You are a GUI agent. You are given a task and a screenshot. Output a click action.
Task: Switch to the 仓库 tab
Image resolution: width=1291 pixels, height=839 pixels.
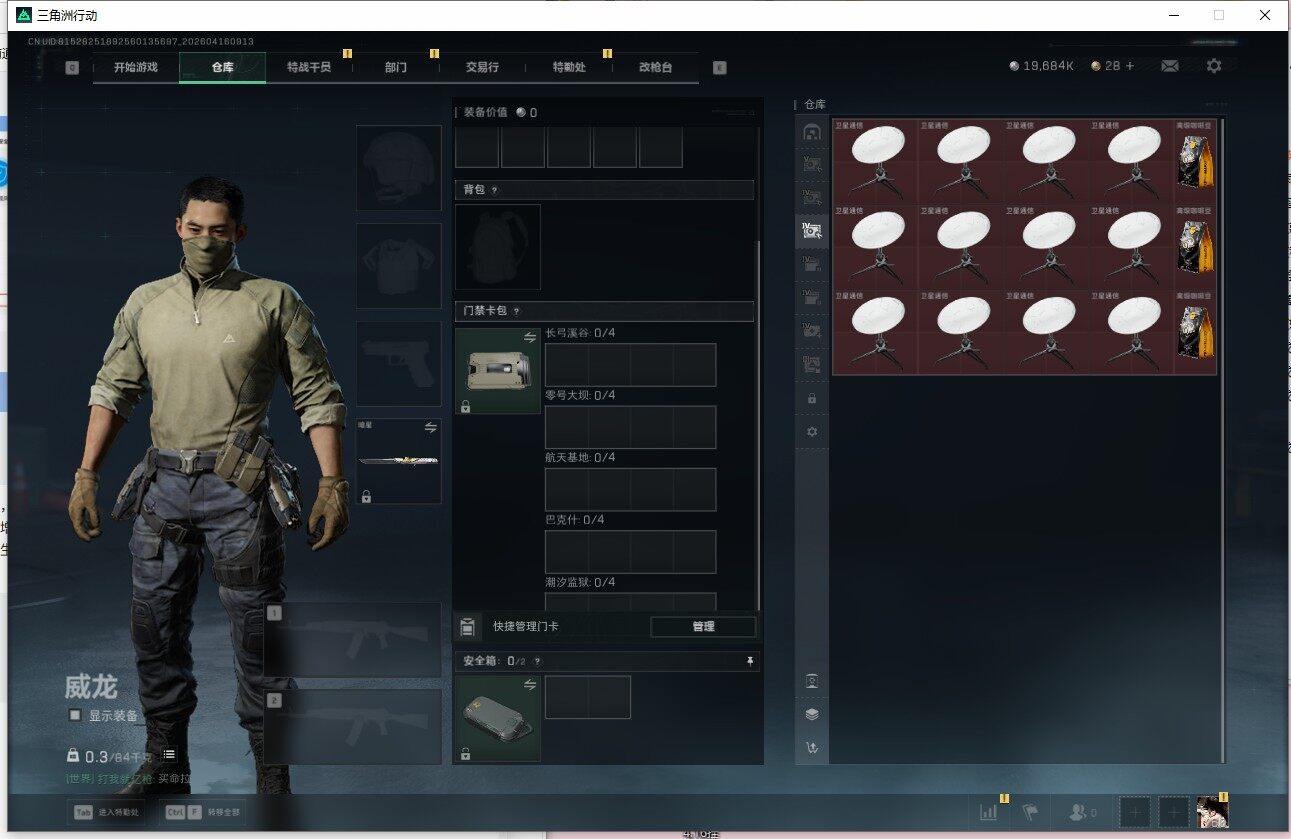(222, 67)
